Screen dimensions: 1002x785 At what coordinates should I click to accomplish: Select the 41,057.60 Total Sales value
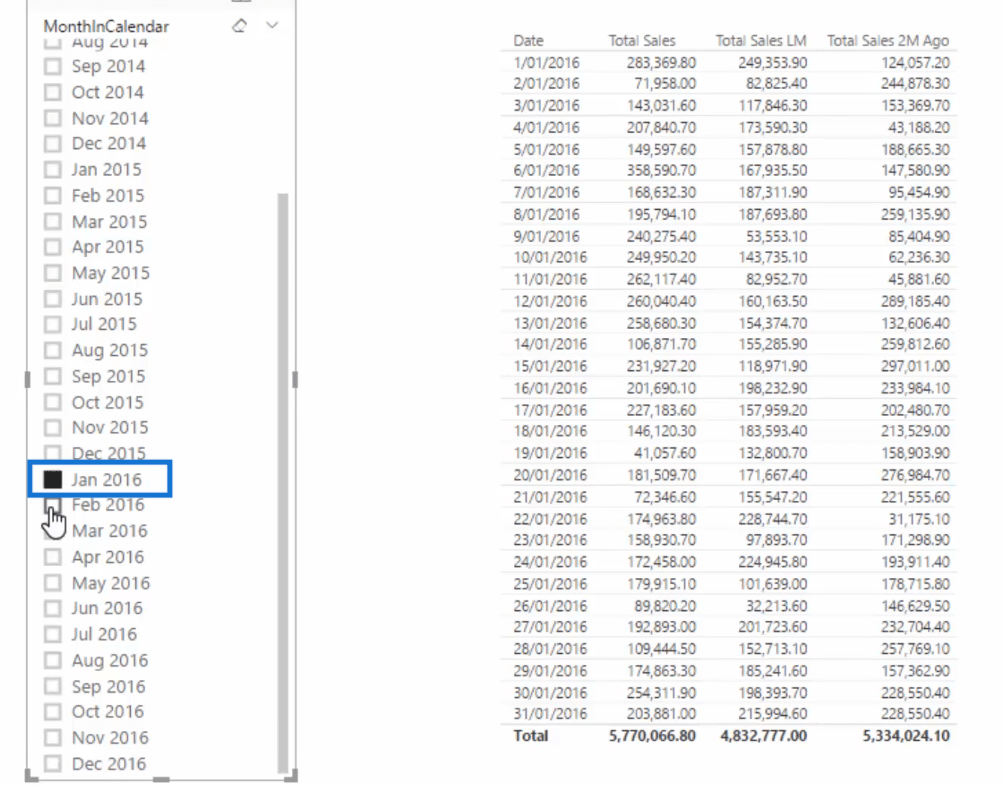pos(665,453)
